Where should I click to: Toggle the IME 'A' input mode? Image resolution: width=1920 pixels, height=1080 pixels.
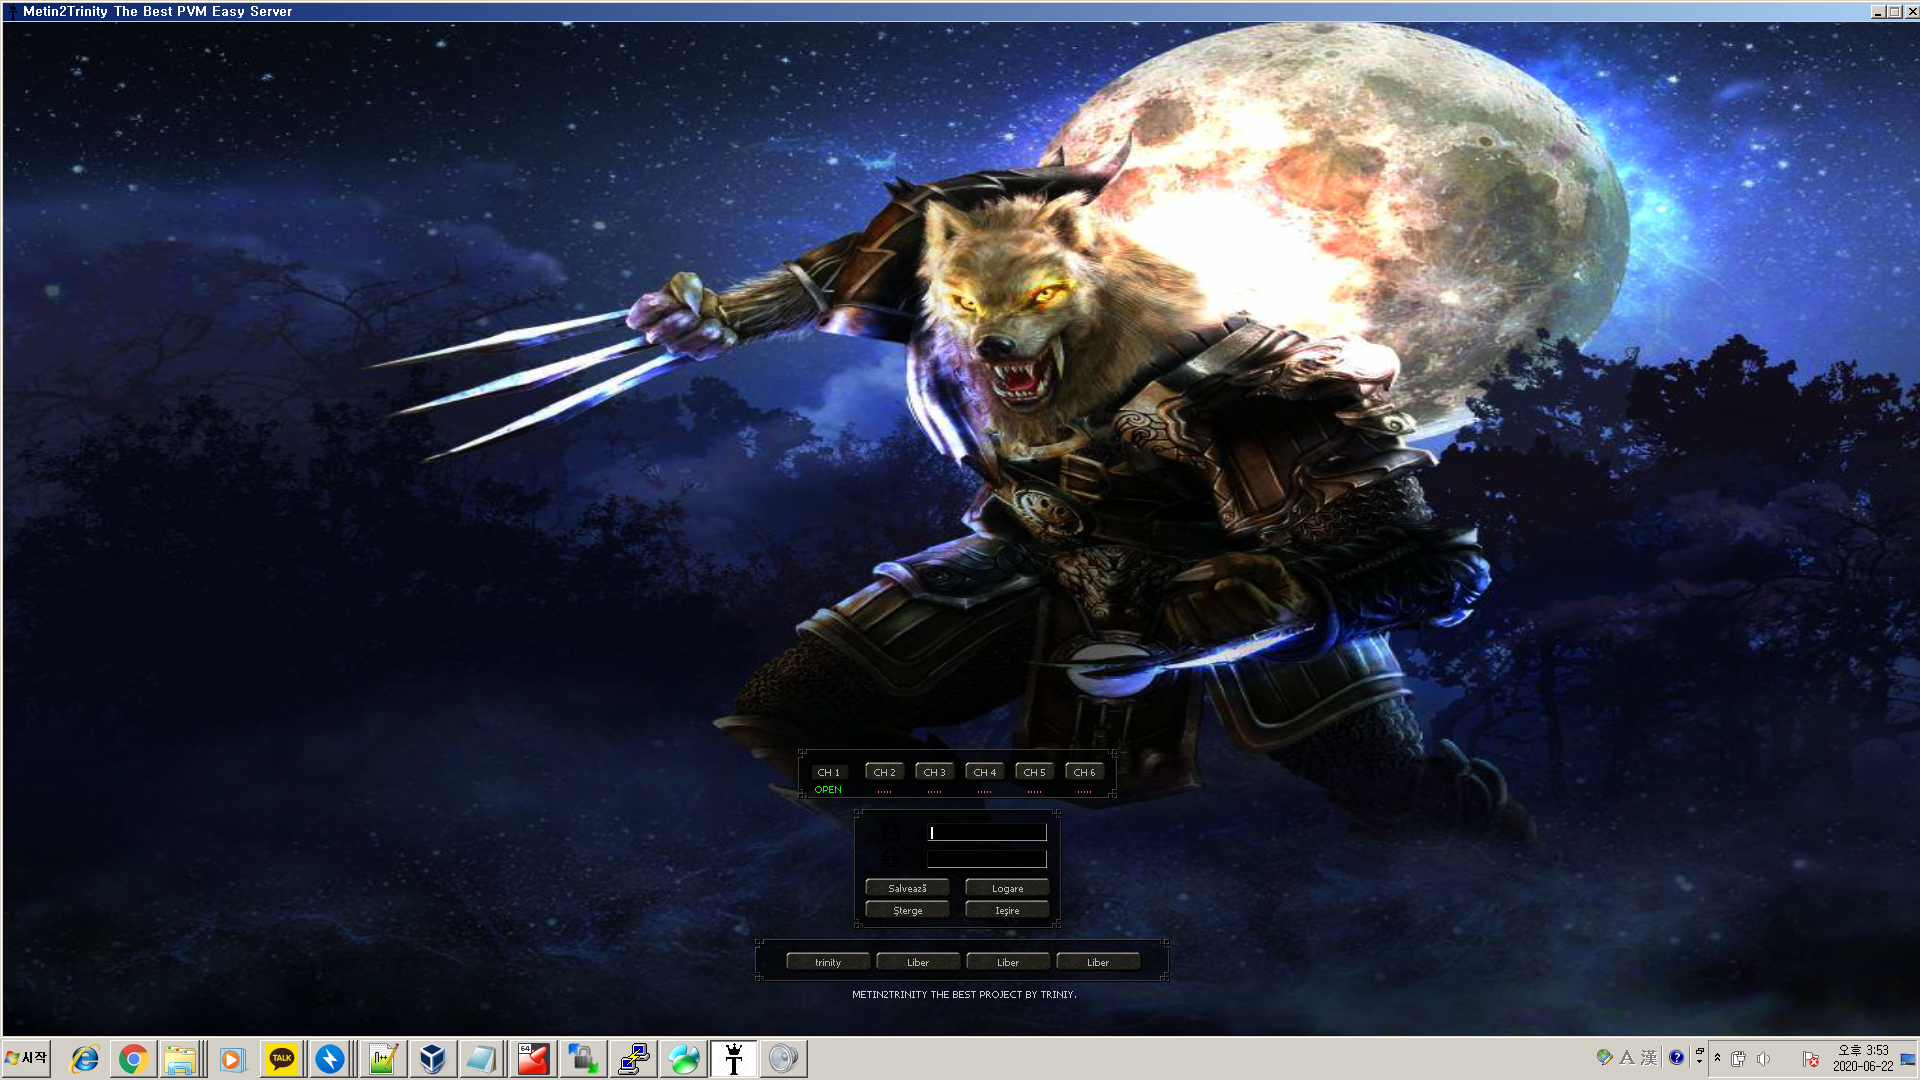pyautogui.click(x=1627, y=1058)
